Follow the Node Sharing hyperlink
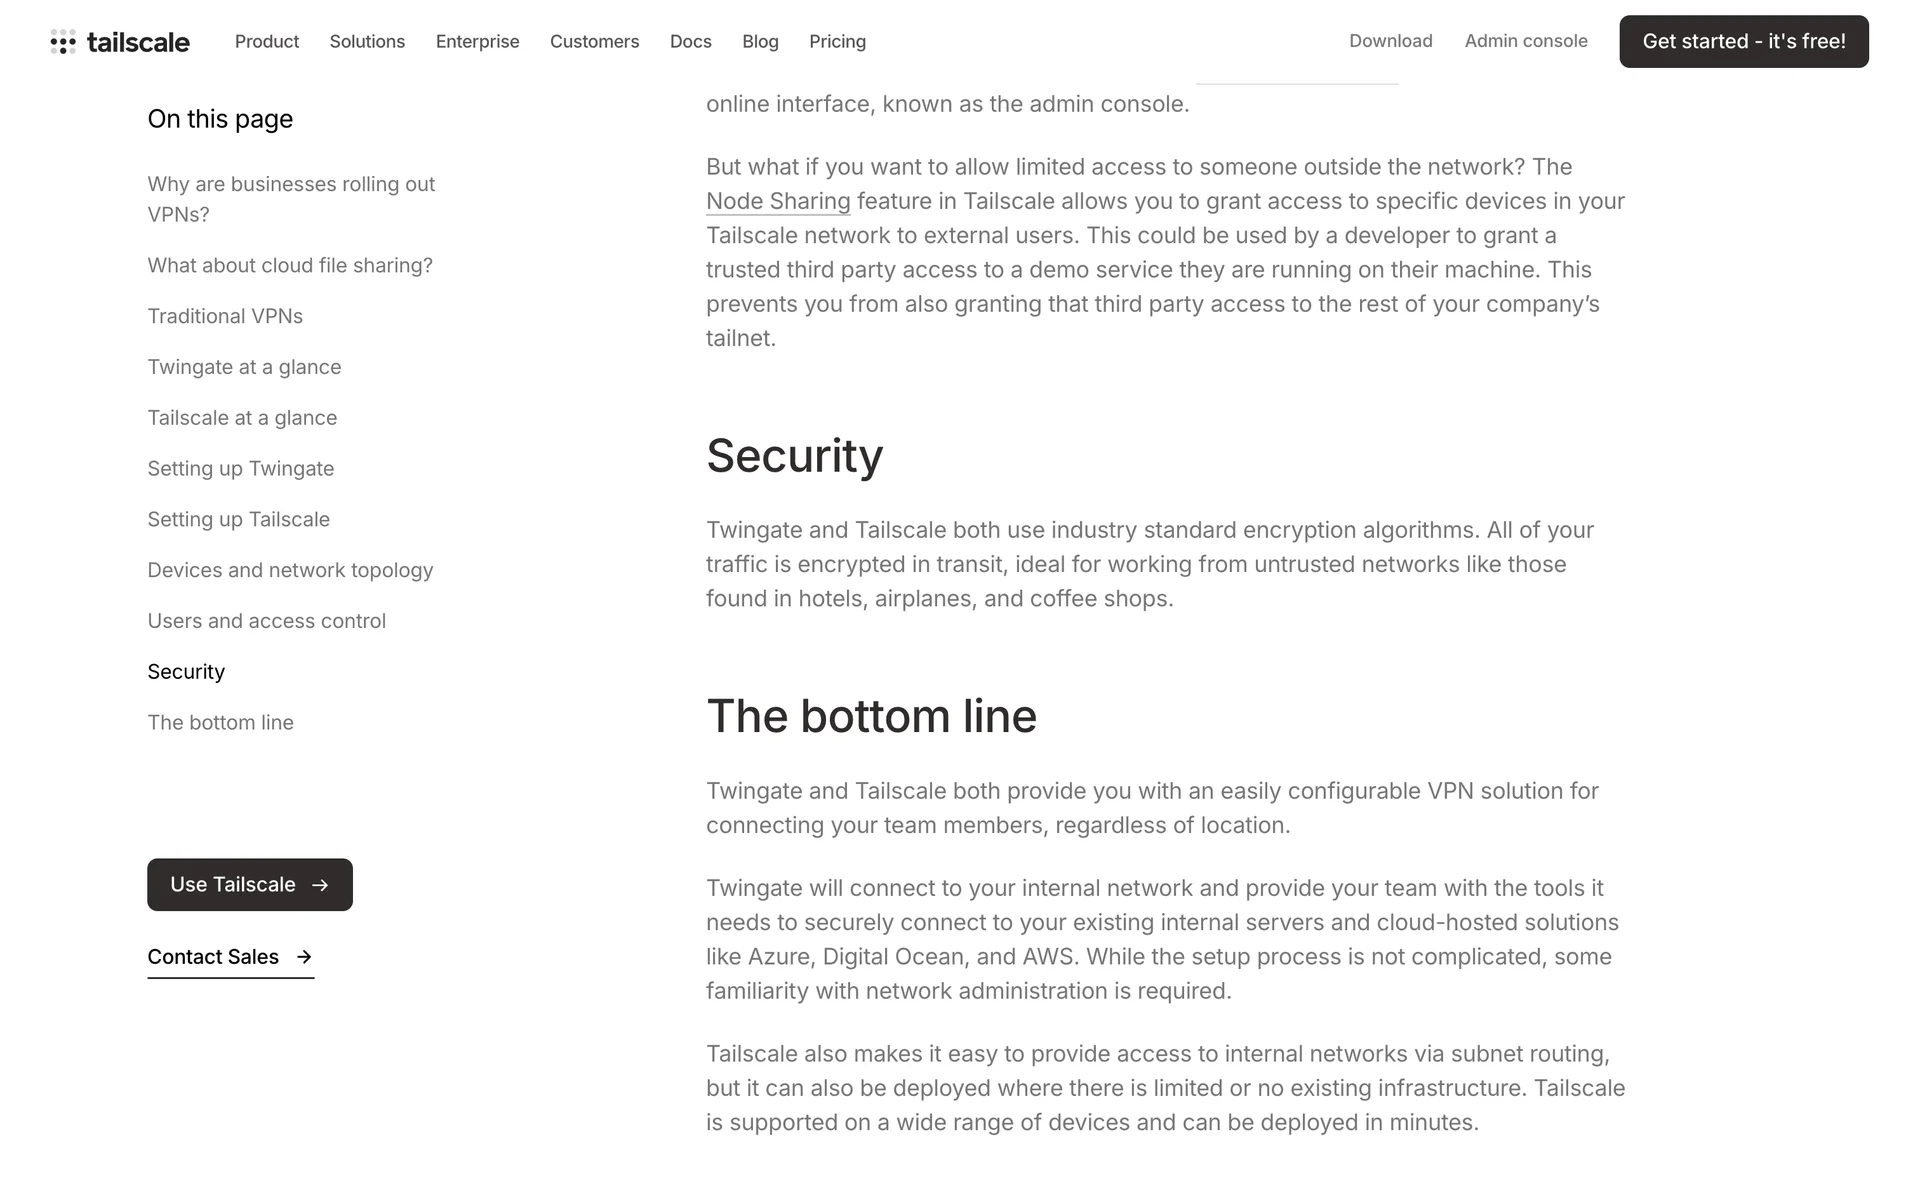Viewport: 1920px width, 1200px height. click(x=778, y=201)
